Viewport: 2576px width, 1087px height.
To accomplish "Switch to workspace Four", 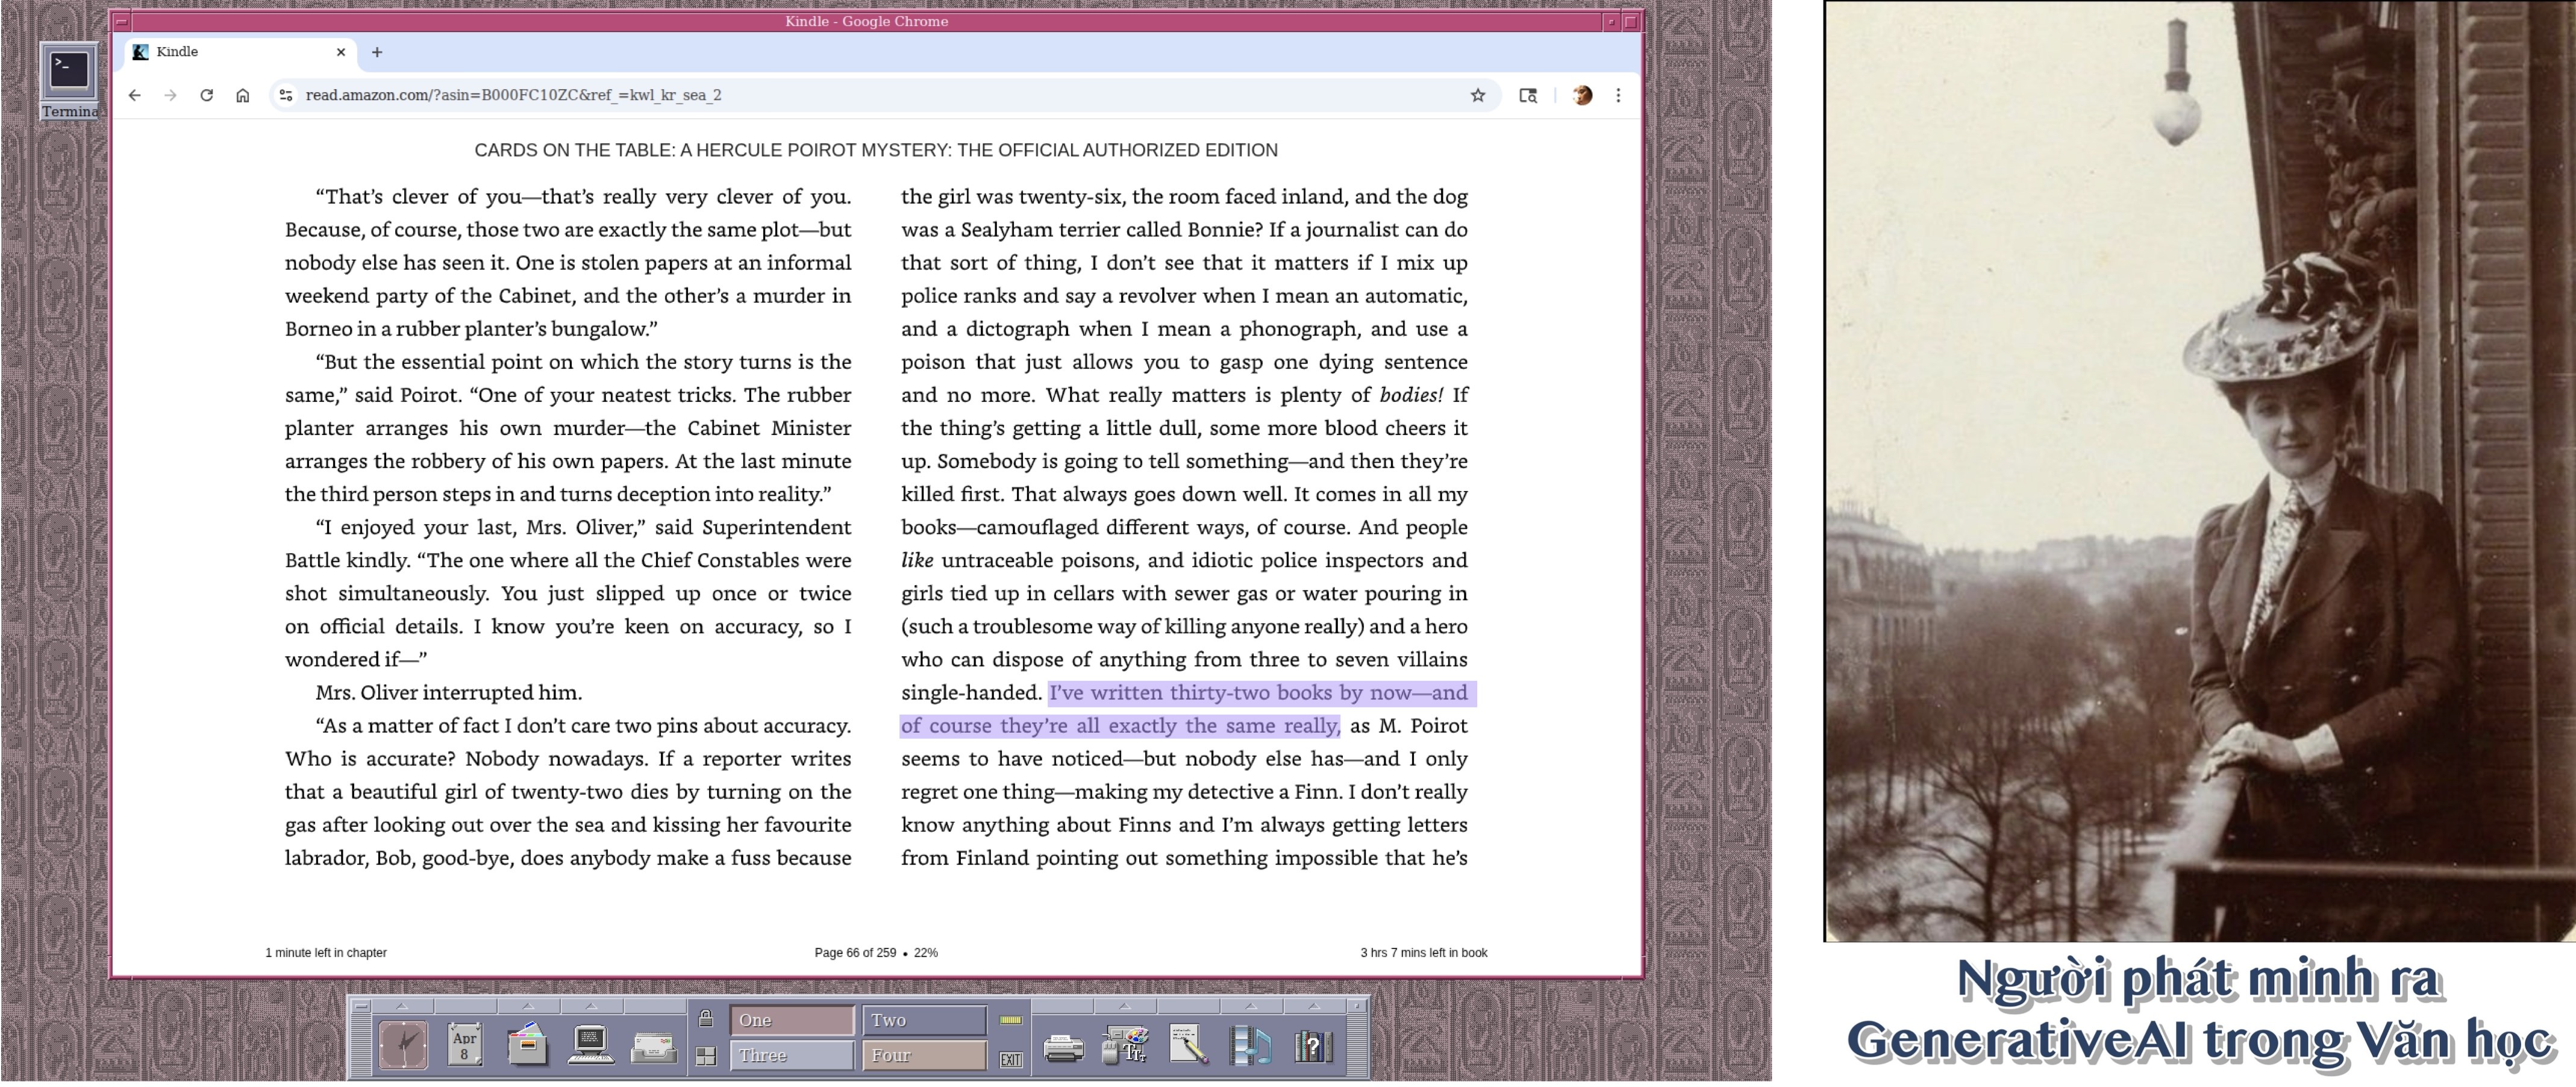I will click(x=923, y=1055).
